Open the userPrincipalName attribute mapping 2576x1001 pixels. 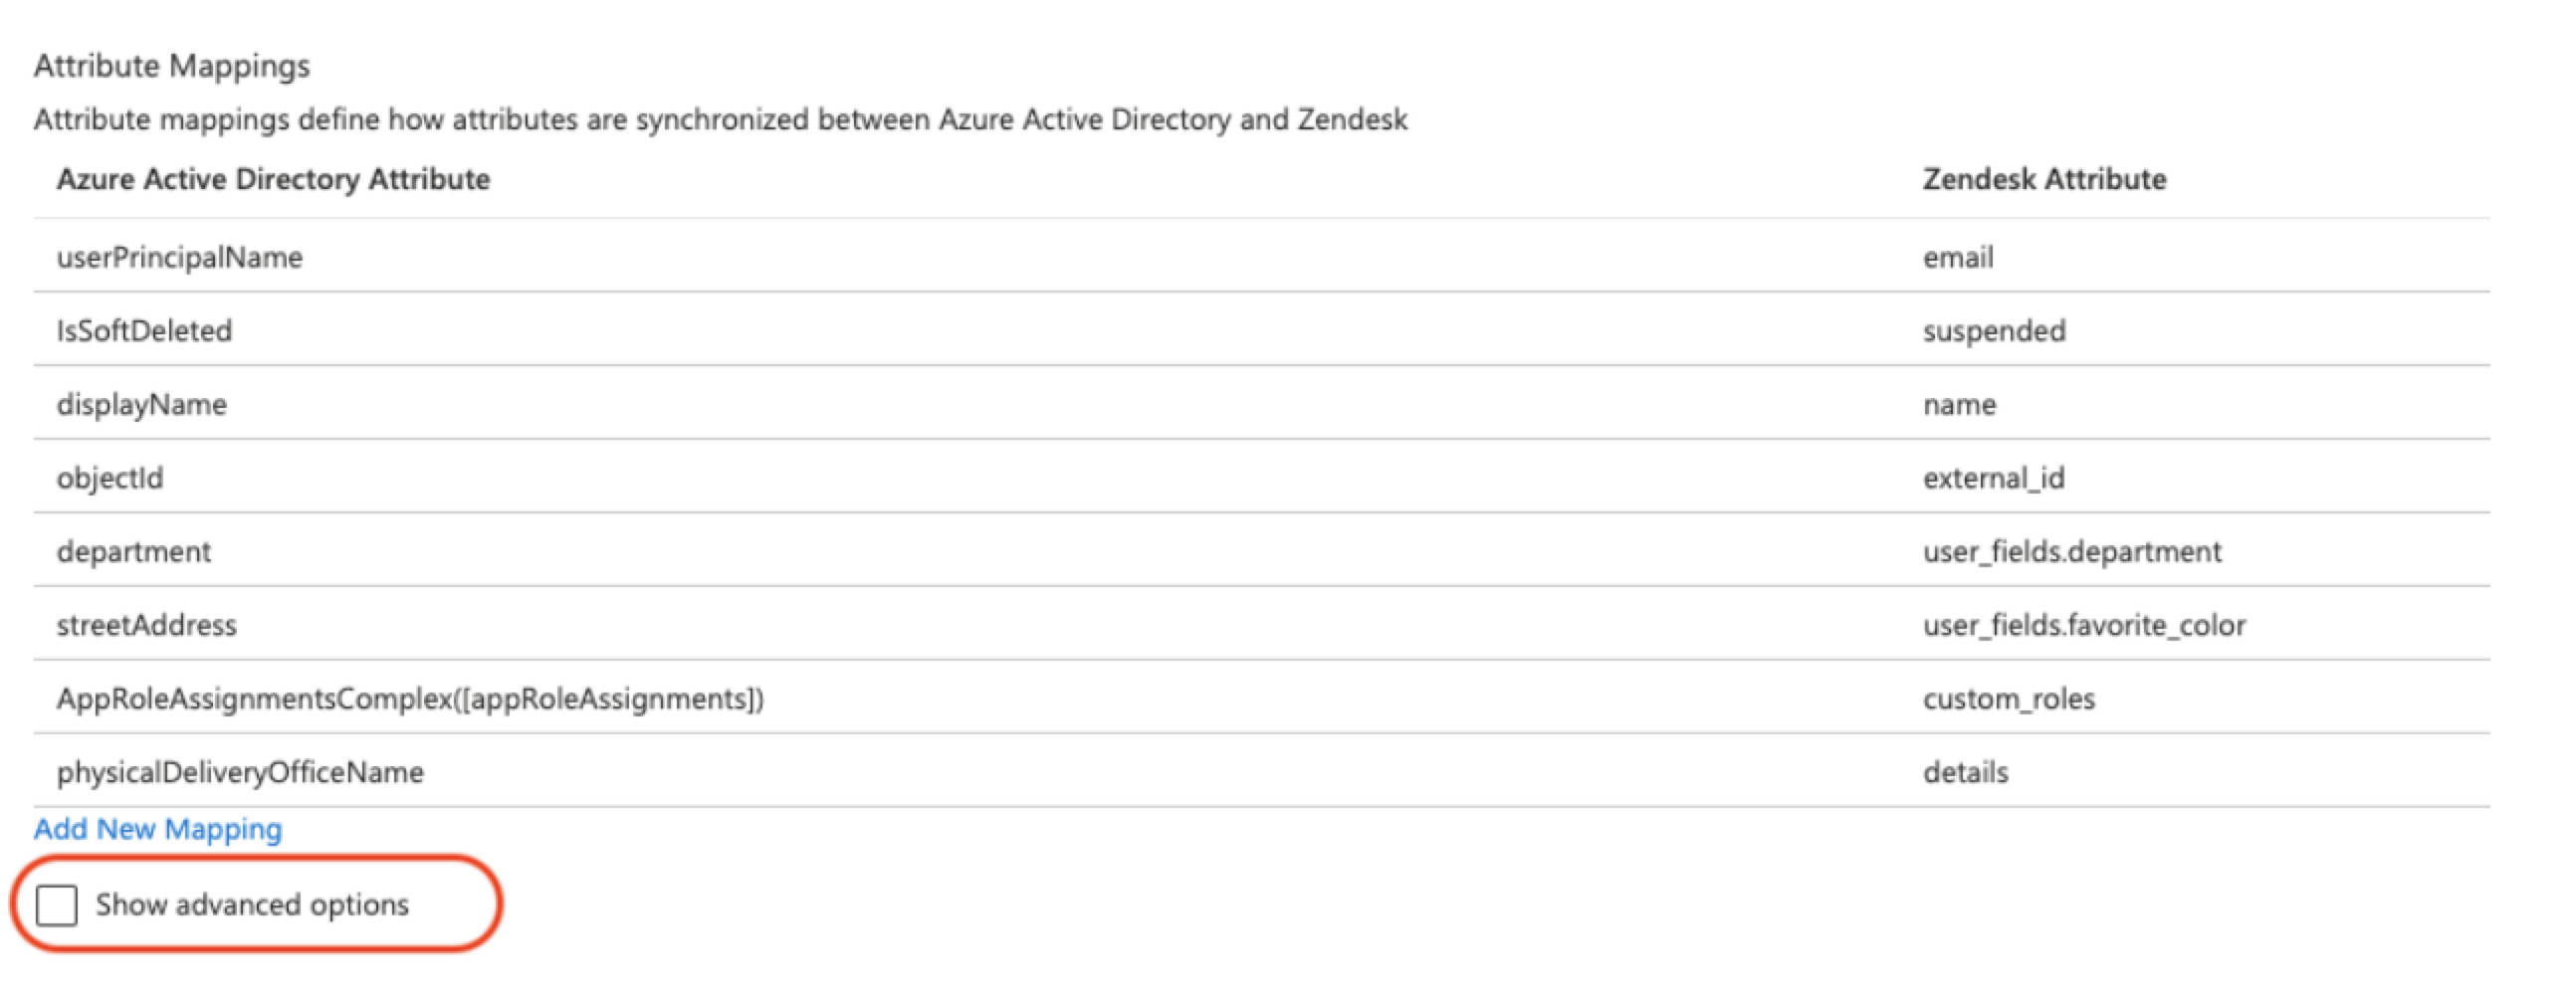(x=180, y=258)
